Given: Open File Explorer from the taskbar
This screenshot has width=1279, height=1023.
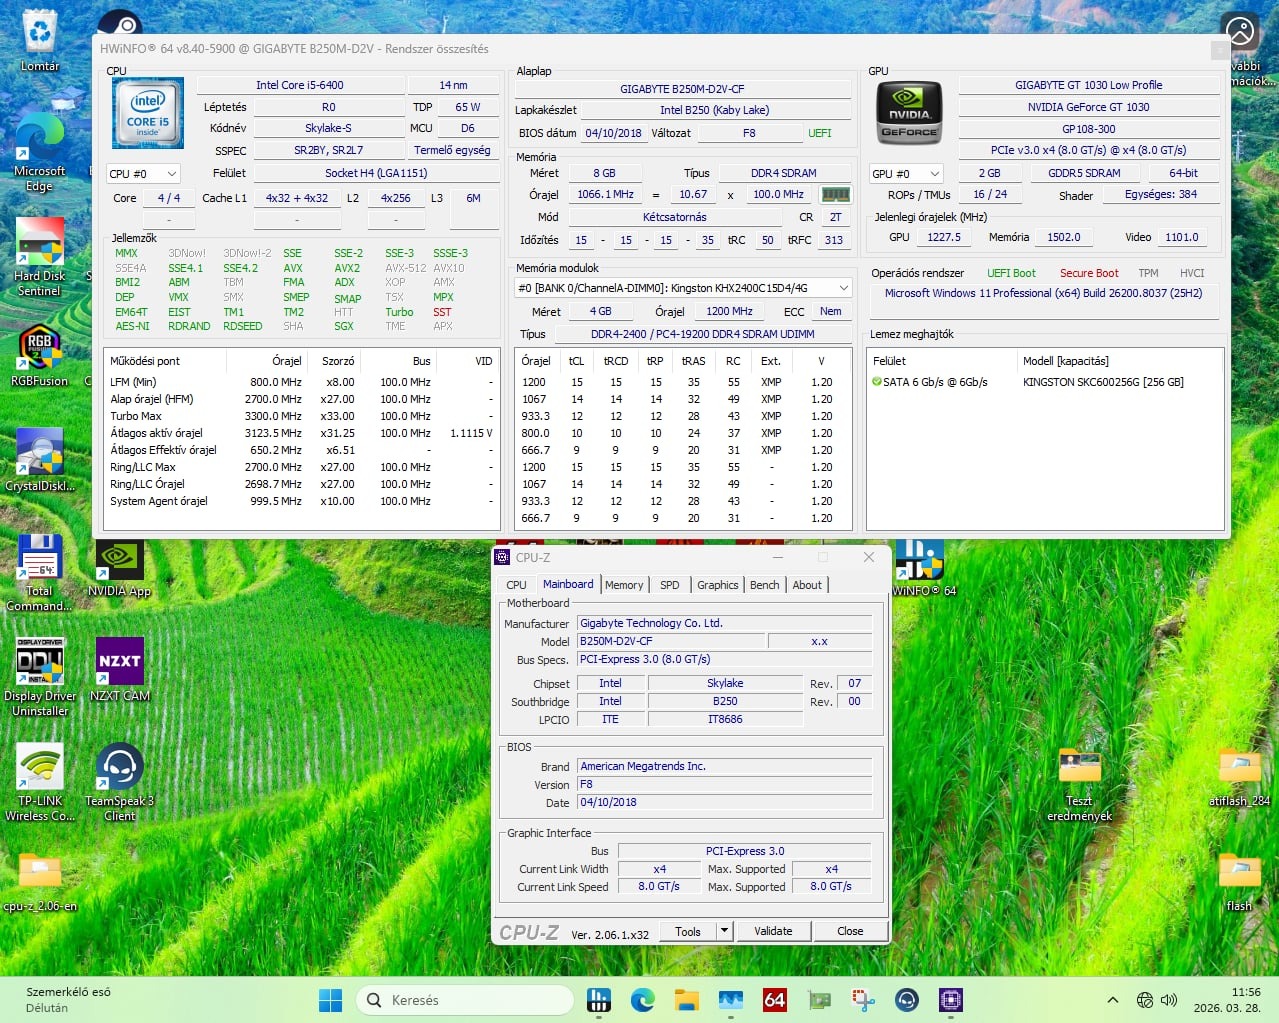Looking at the screenshot, I should (686, 999).
